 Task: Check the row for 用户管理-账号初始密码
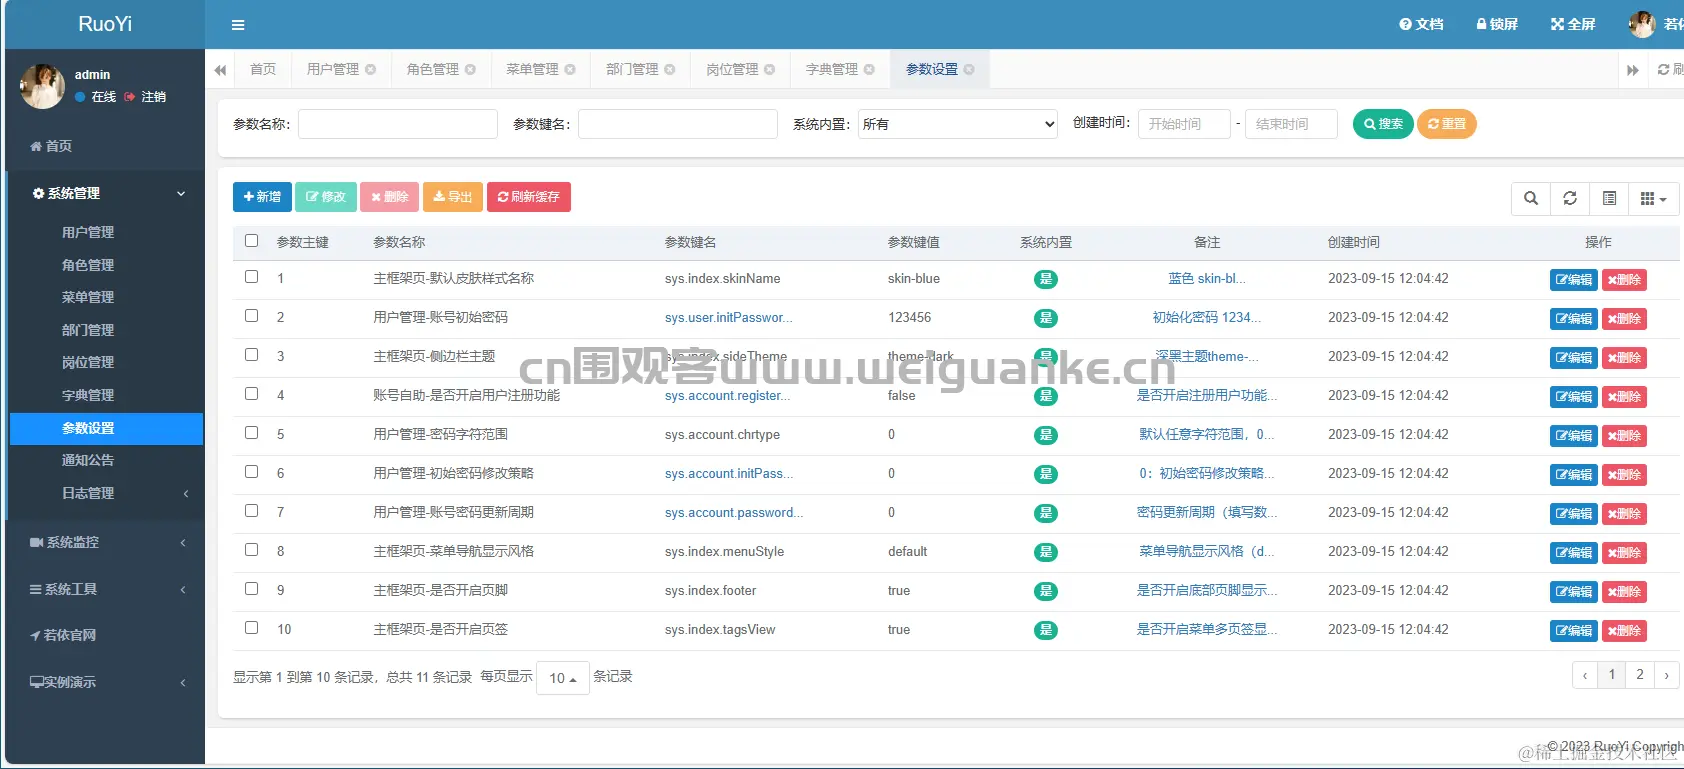coord(251,316)
